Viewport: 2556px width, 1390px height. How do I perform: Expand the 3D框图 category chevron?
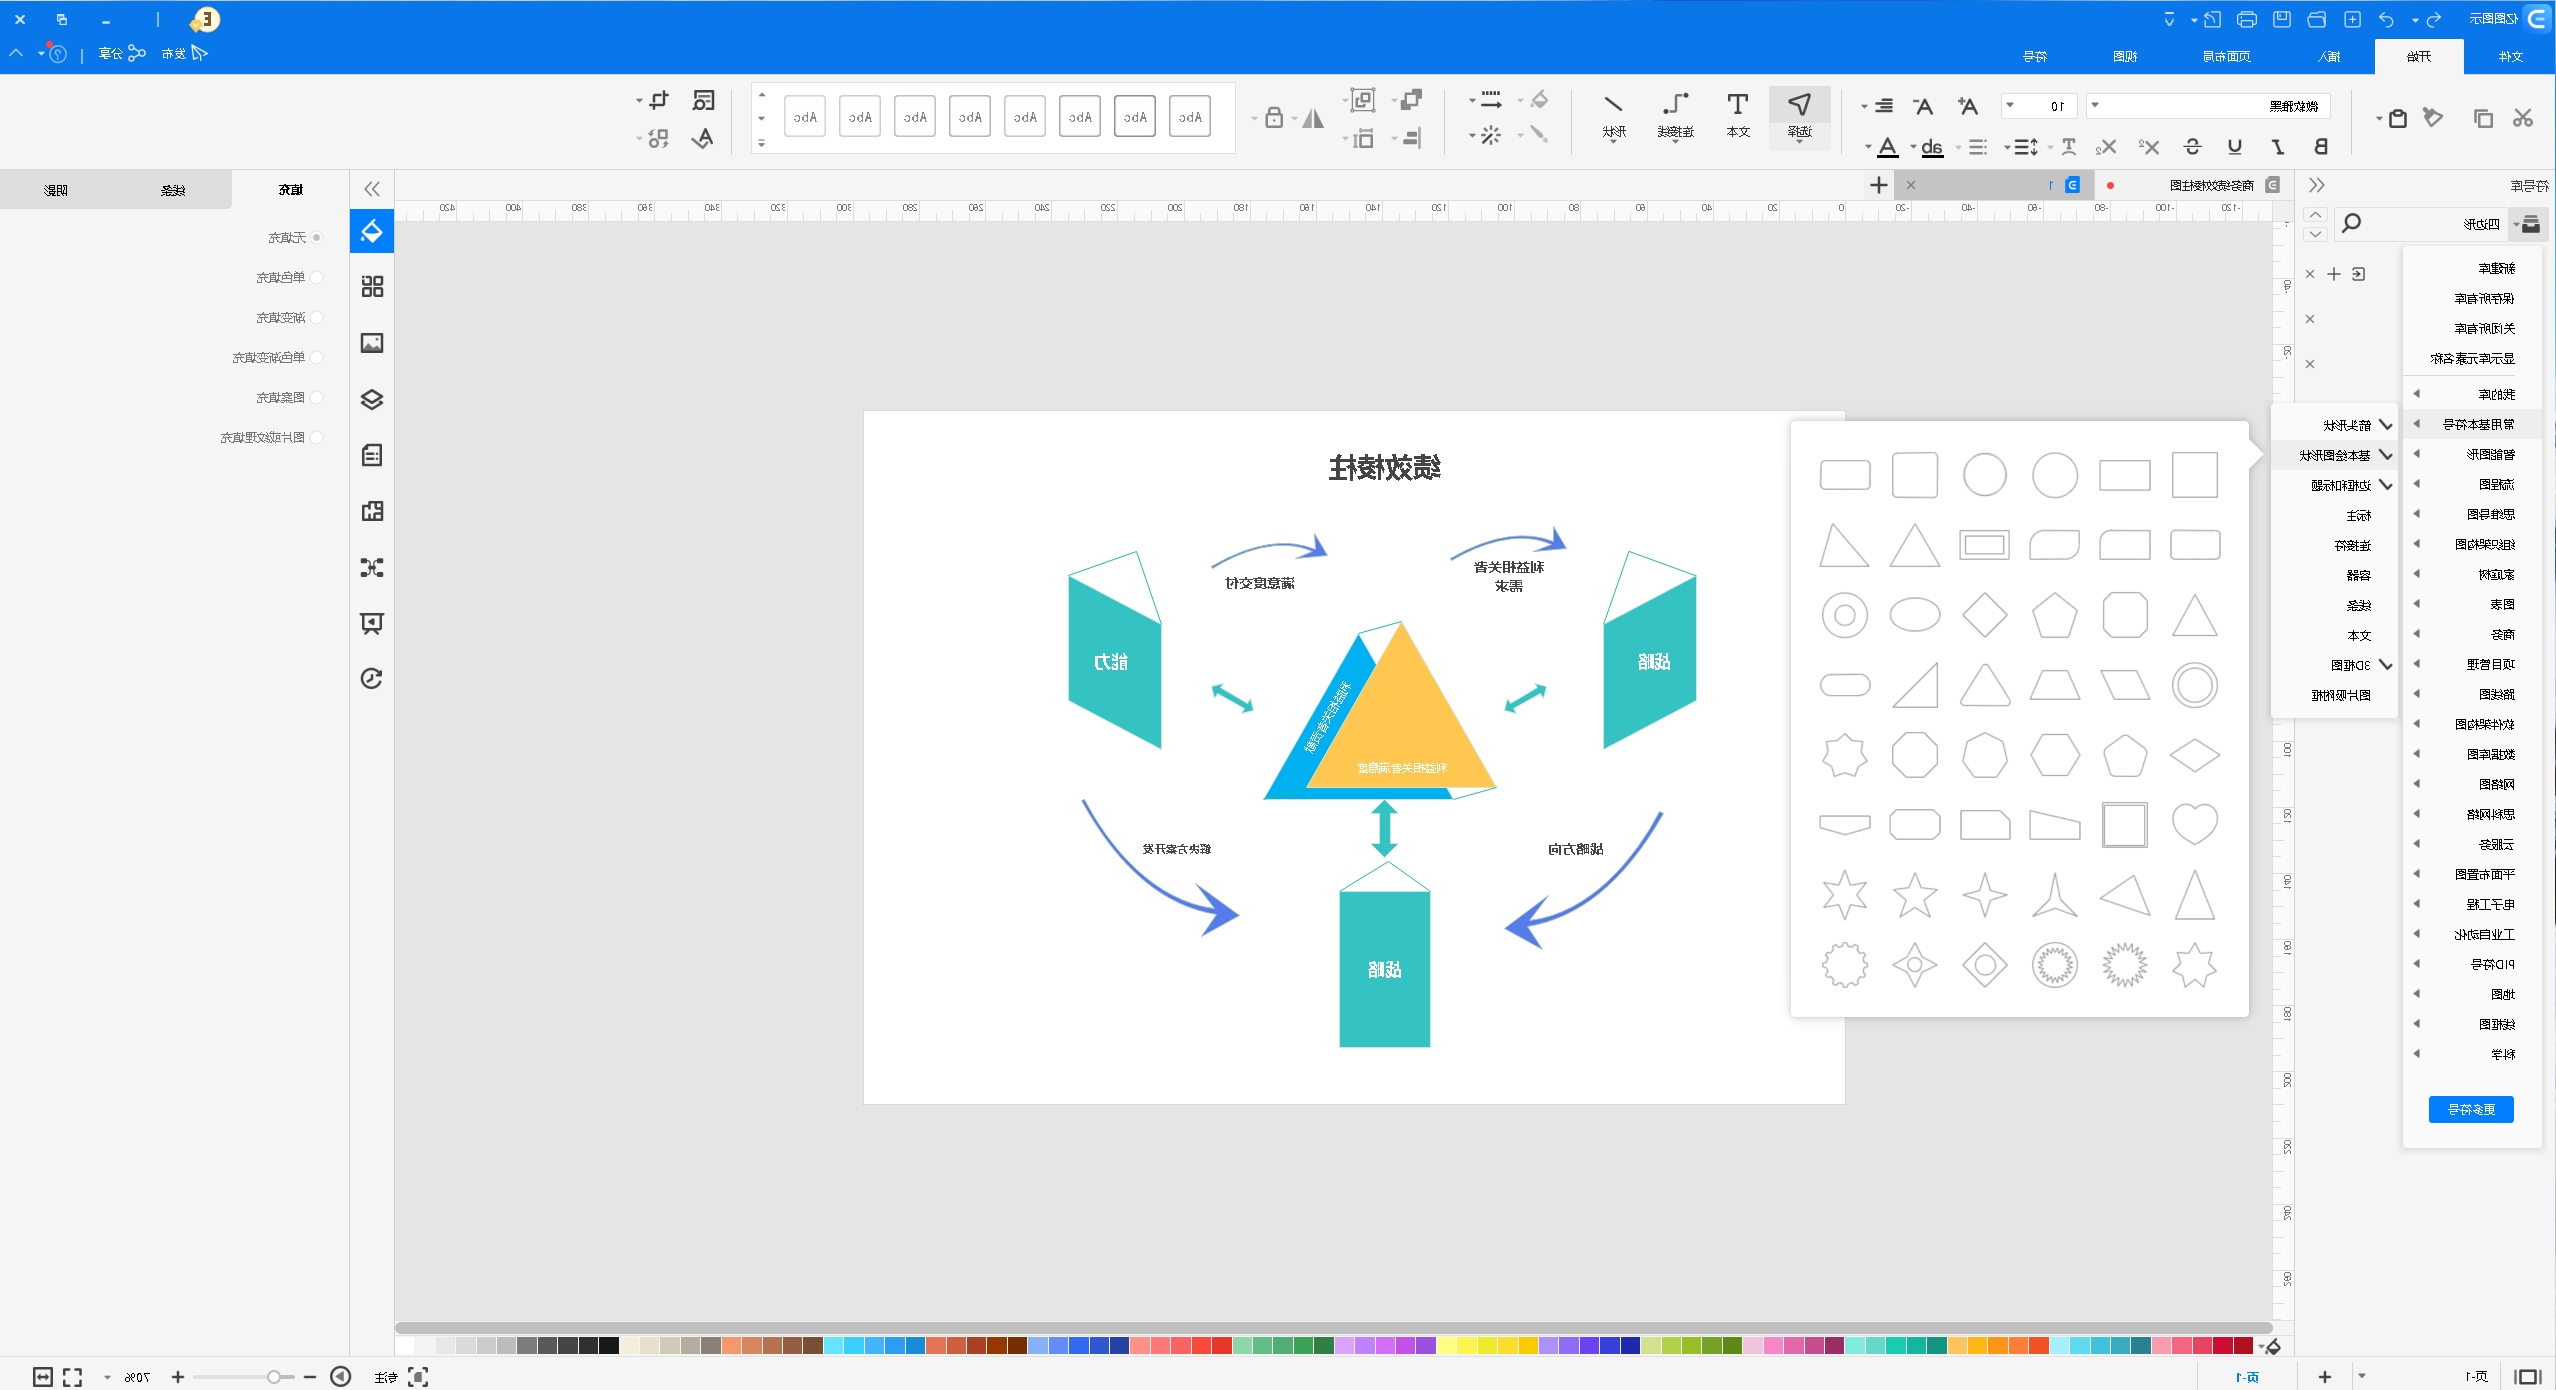(x=2387, y=665)
